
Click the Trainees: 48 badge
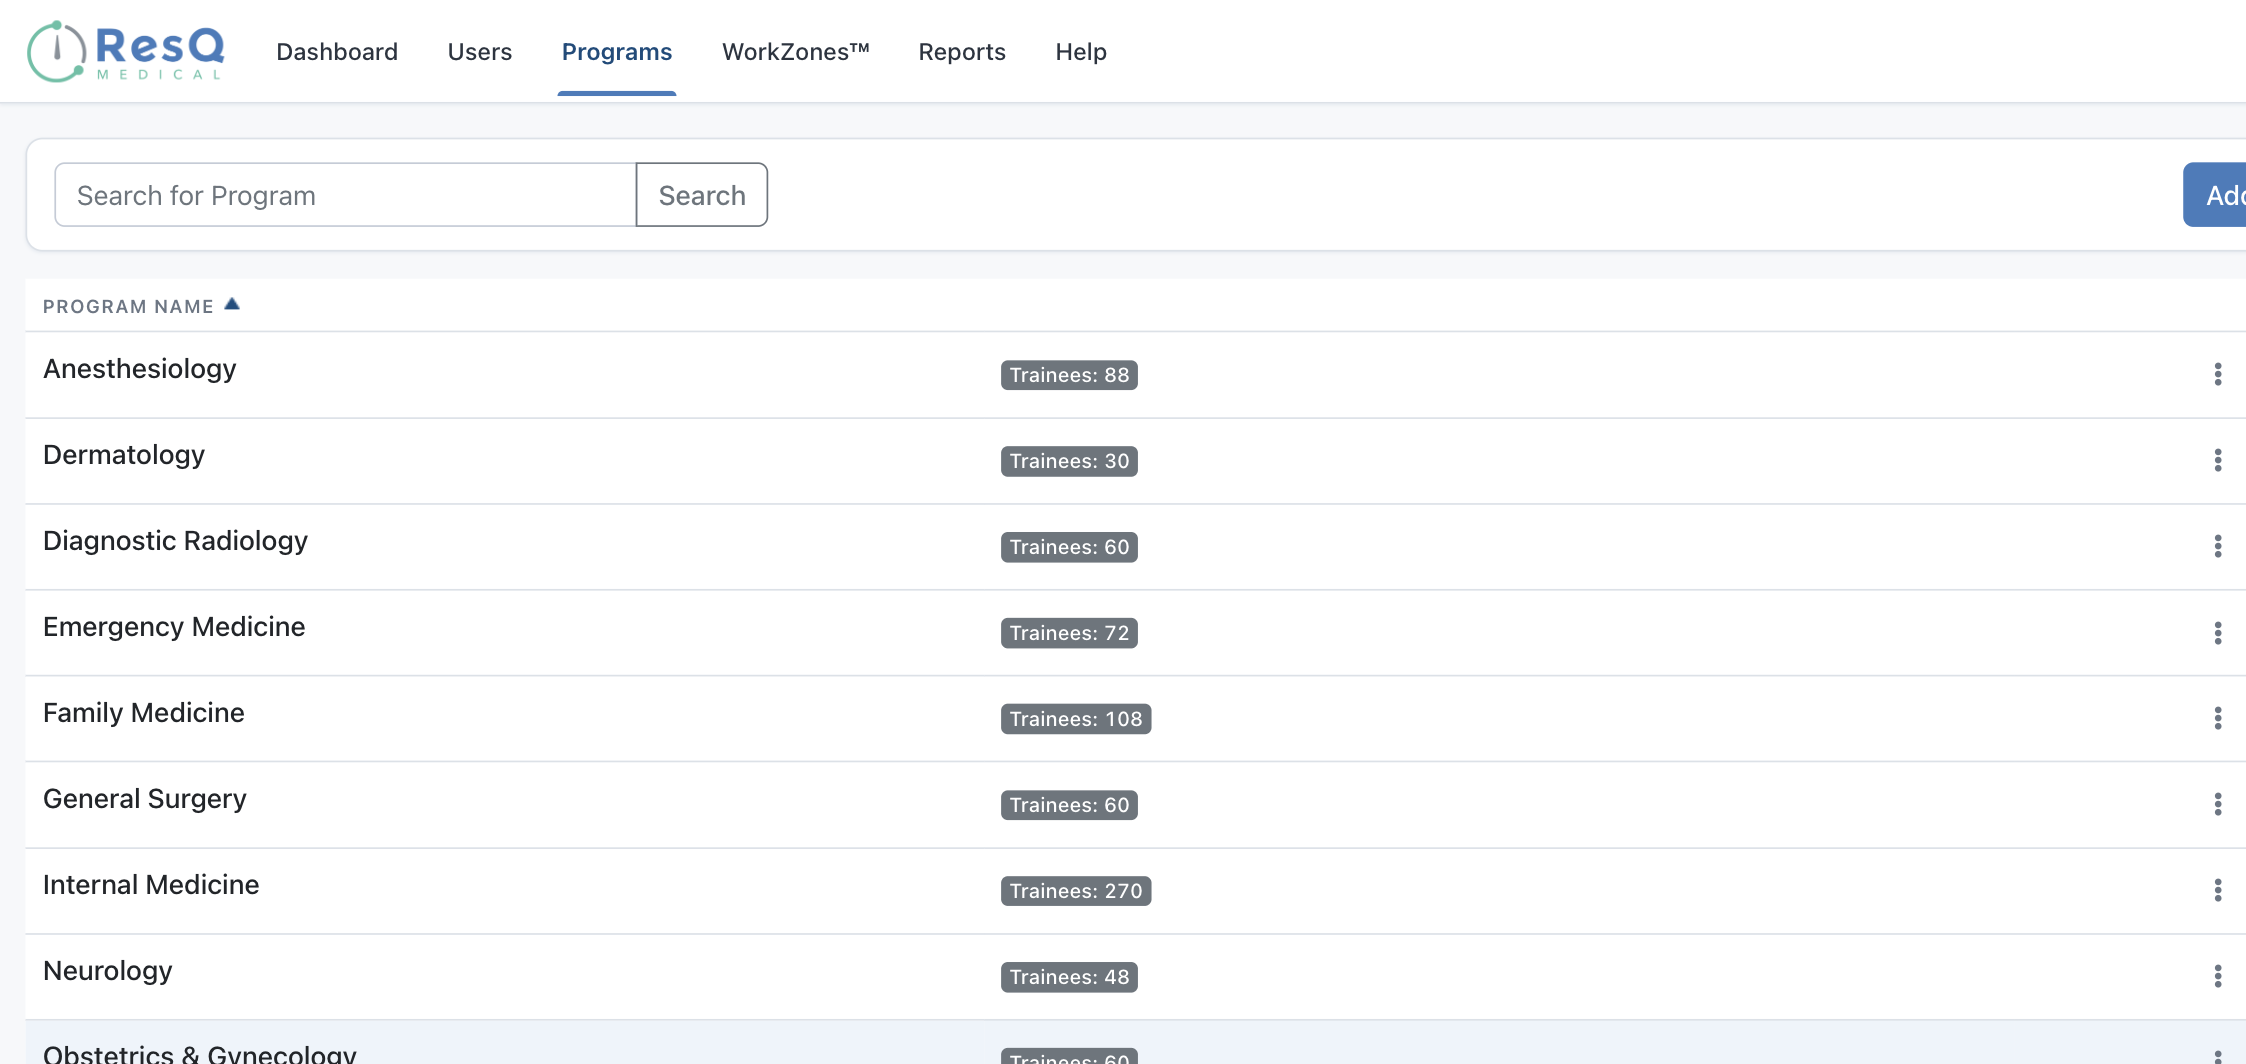(1069, 977)
